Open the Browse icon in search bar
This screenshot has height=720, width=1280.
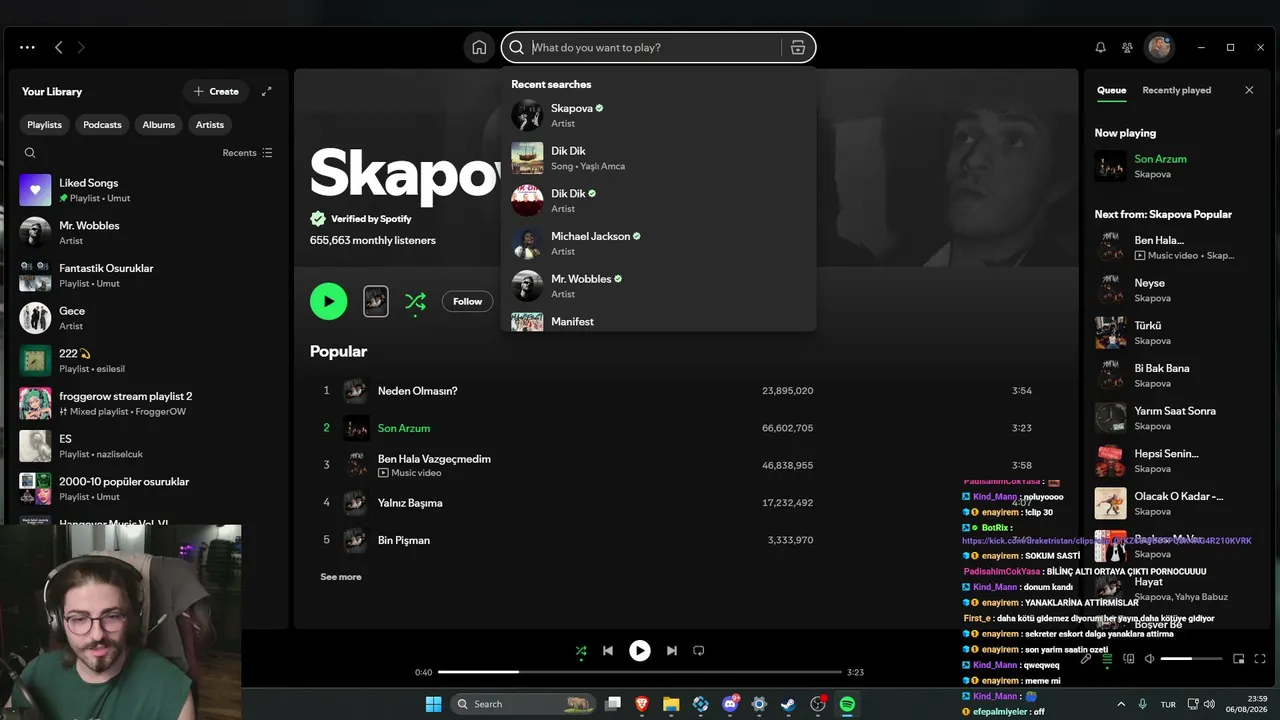(797, 47)
